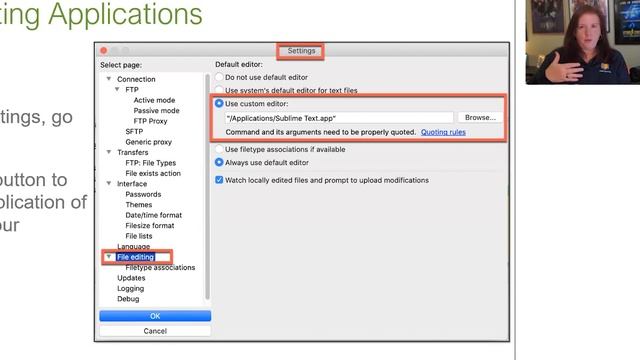Screen dimensions: 640x360
Task: Dismiss dialog with Cancel button
Action: (155, 331)
